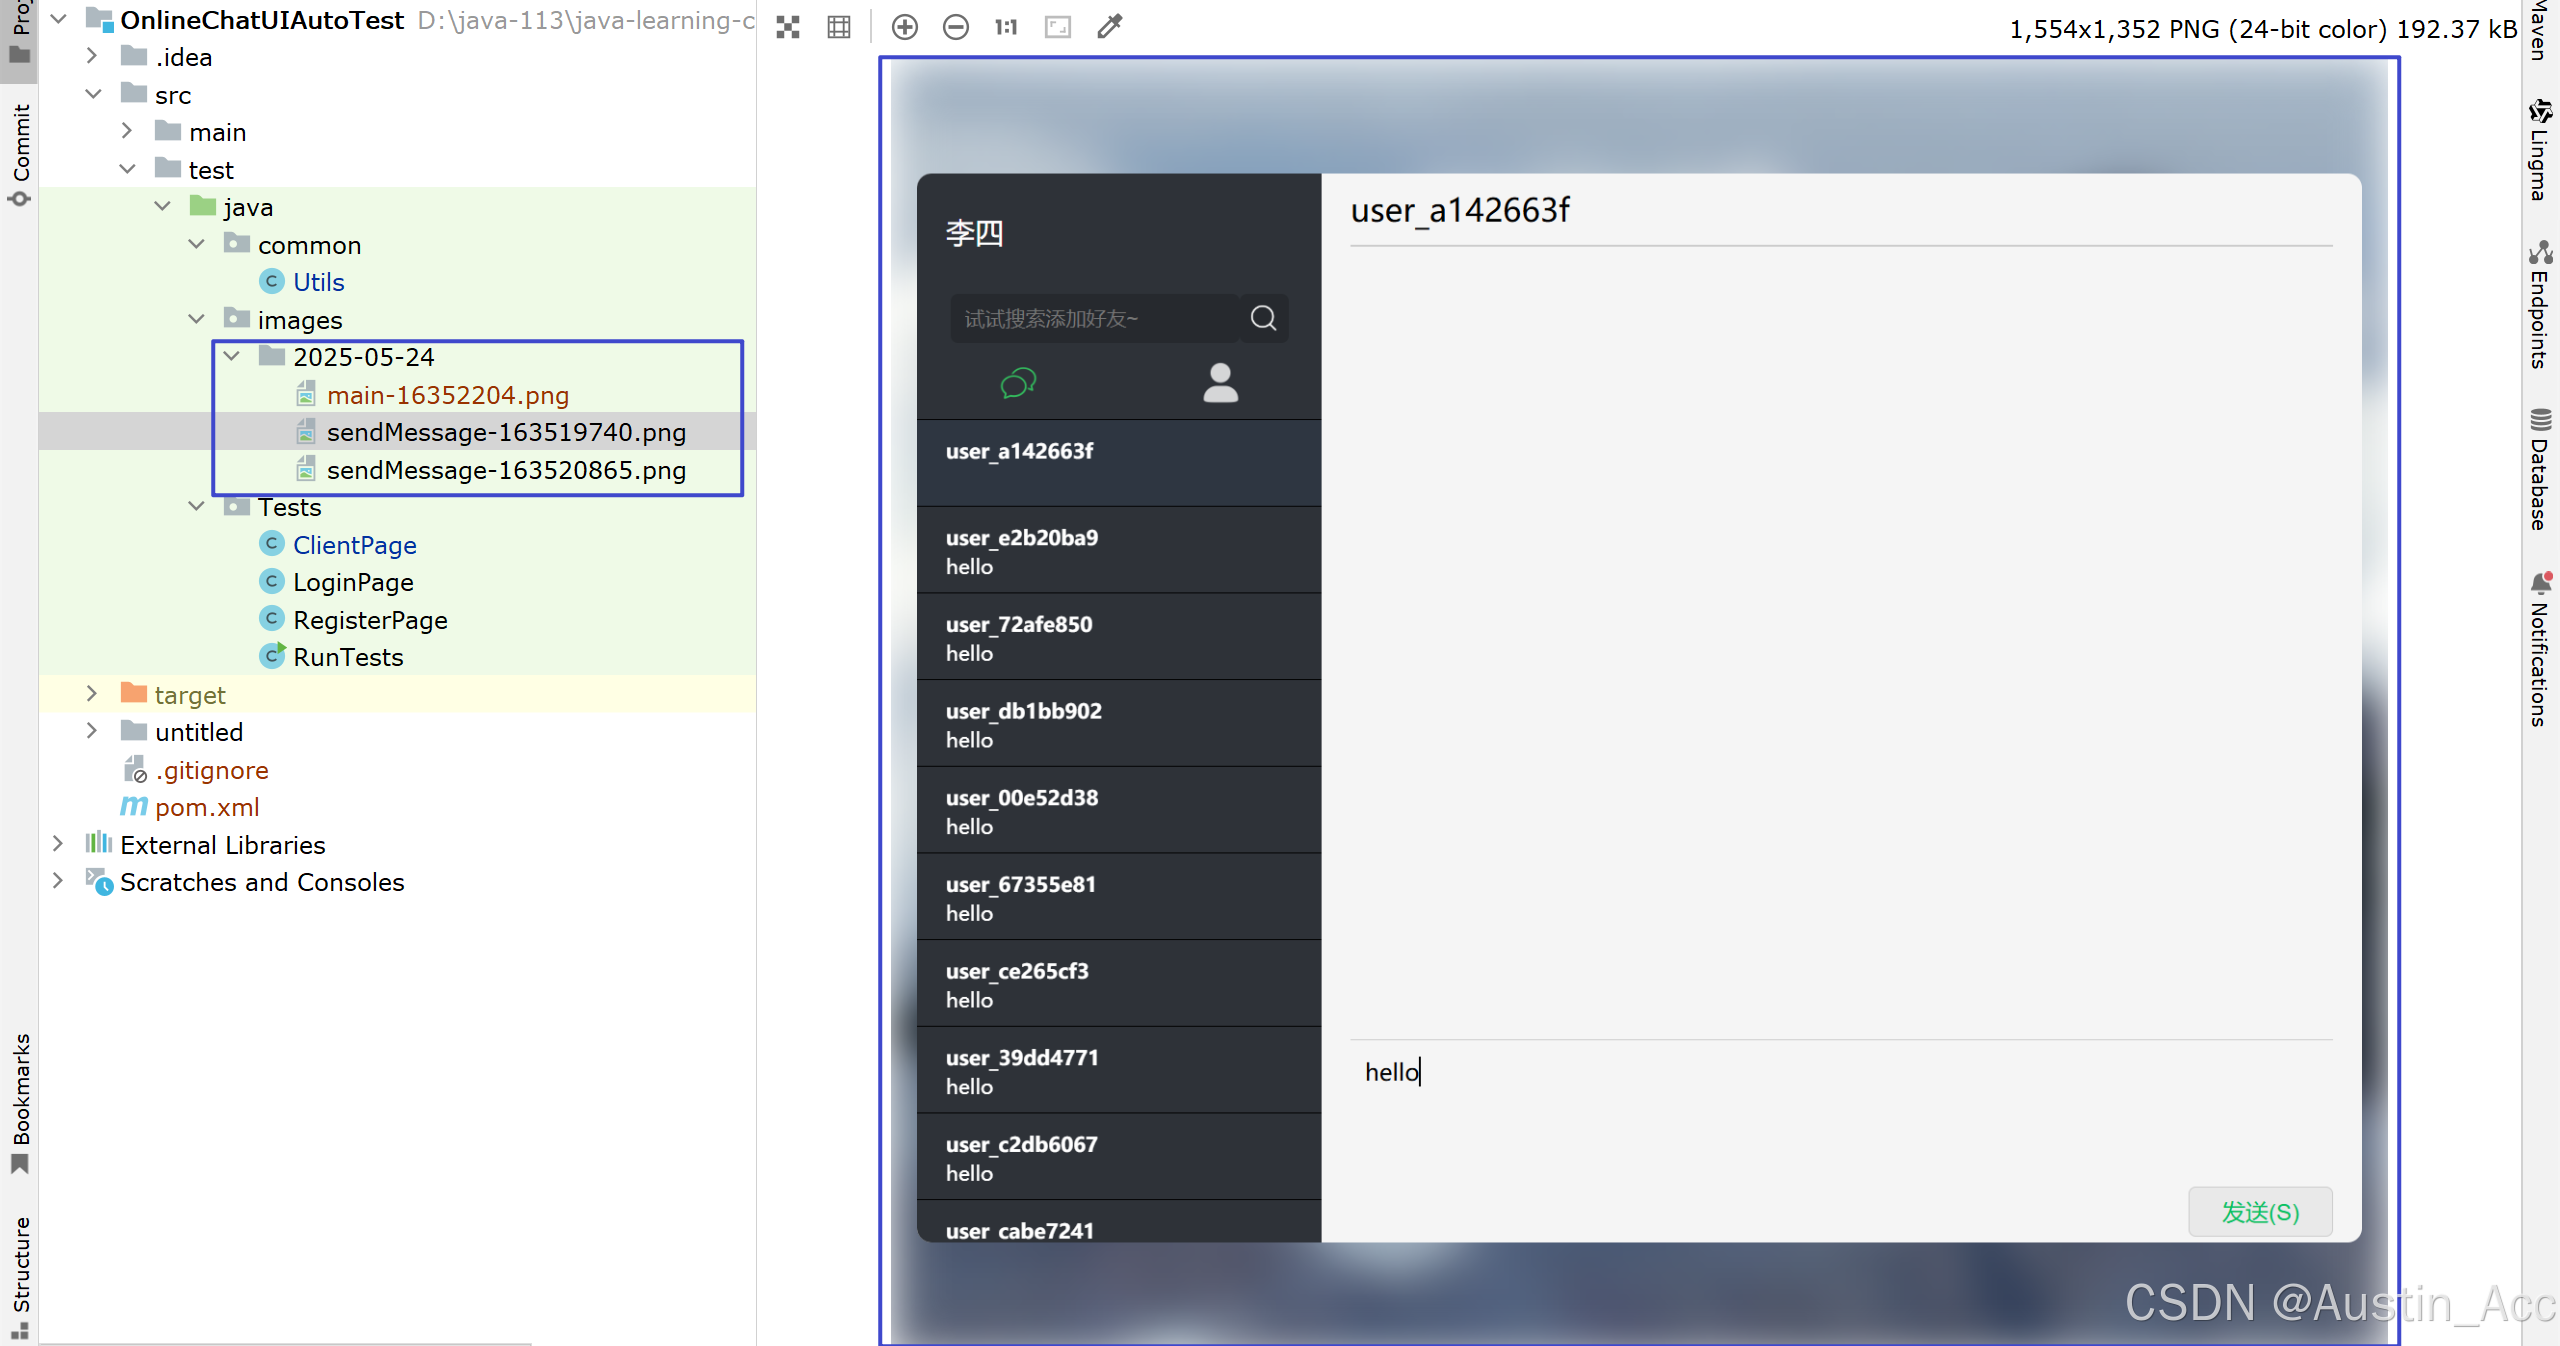Toggle the chessboard transparency icon

788,27
